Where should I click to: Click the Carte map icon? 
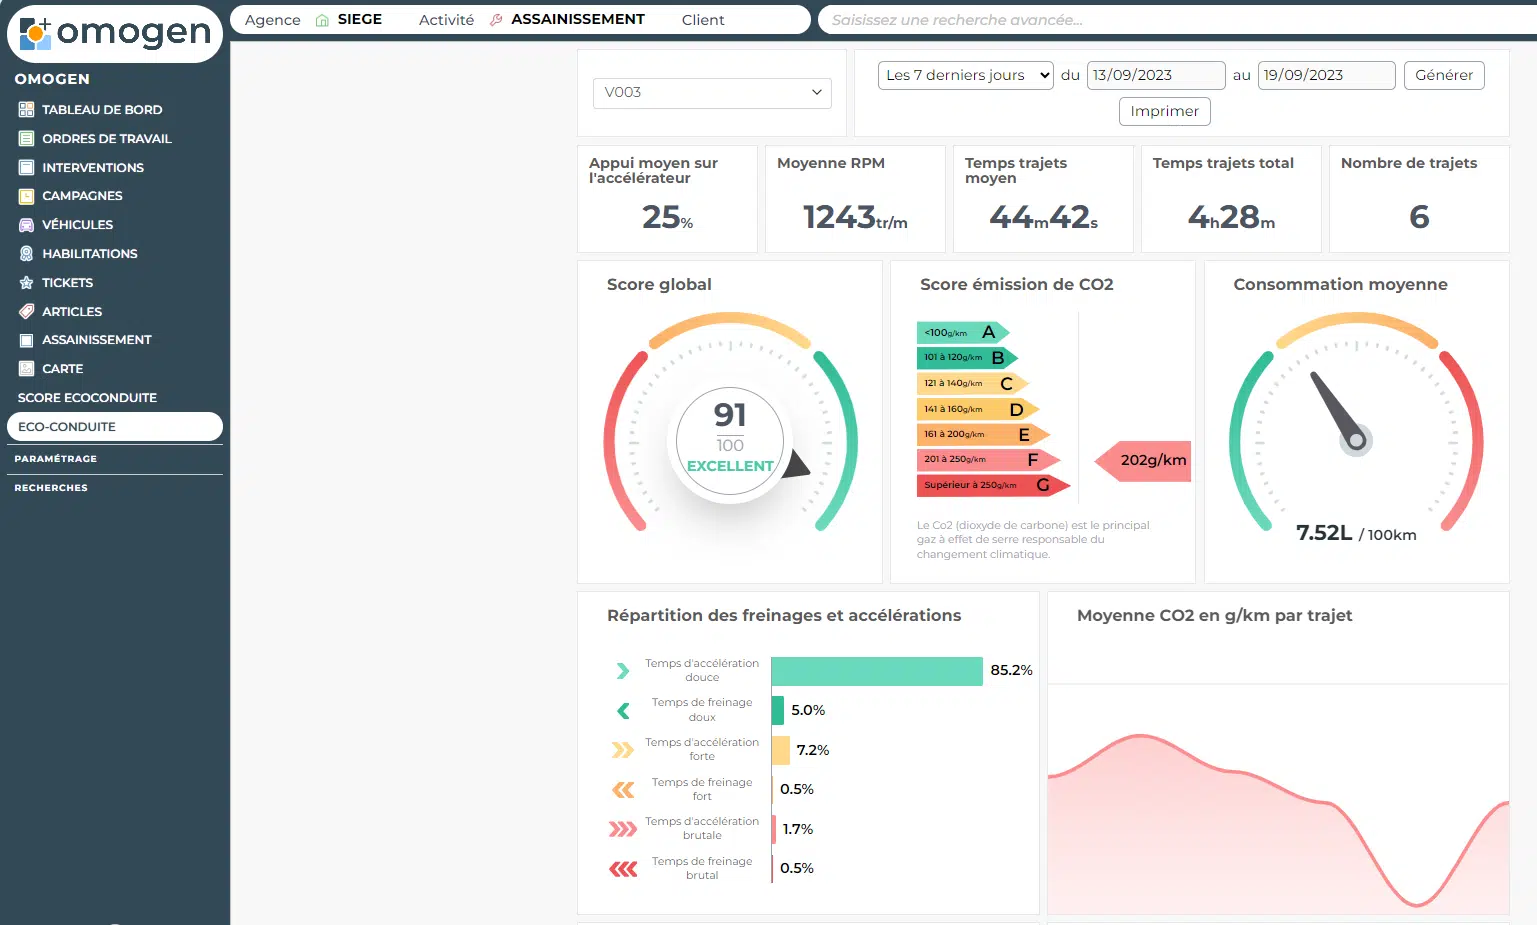[x=26, y=369]
